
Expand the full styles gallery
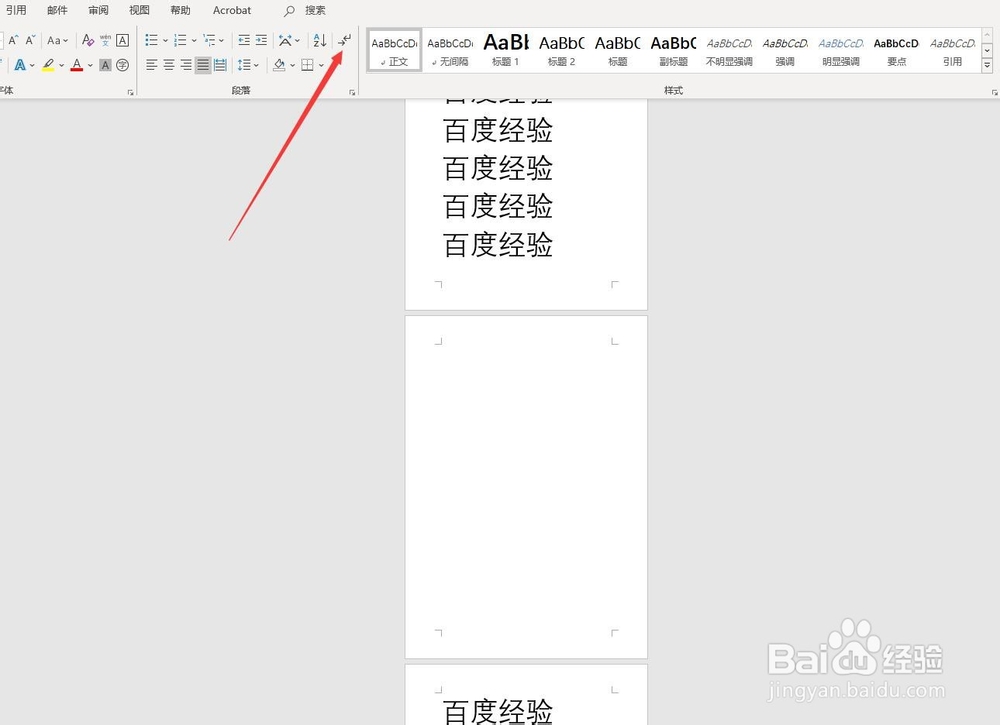tap(987, 64)
